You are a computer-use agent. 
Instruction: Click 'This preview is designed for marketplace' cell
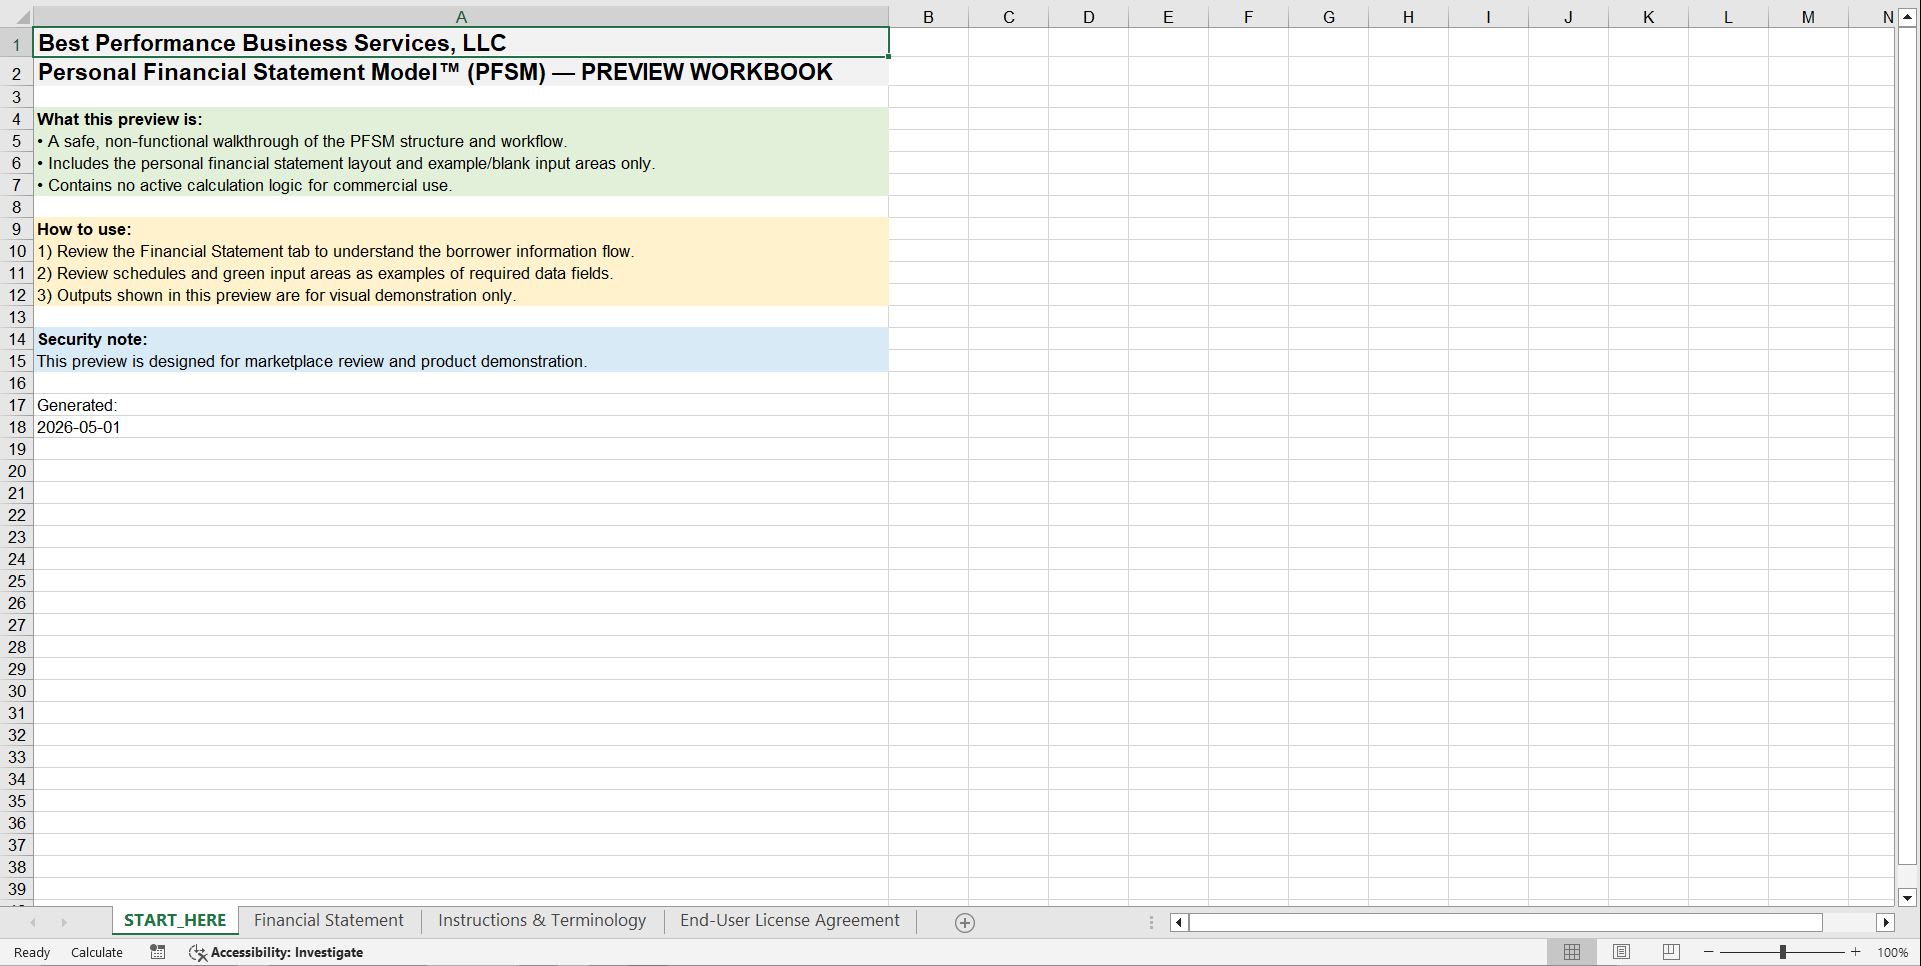(461, 361)
